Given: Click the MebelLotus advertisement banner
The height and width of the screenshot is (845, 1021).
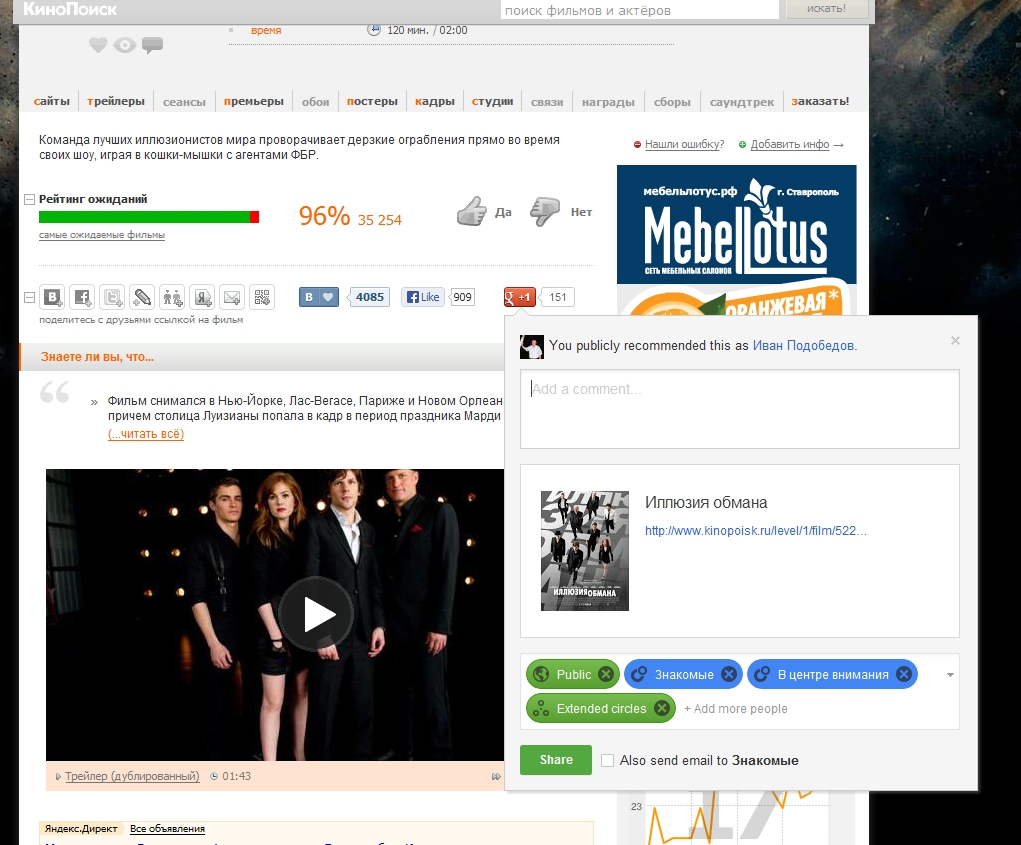Looking at the screenshot, I should [736, 225].
